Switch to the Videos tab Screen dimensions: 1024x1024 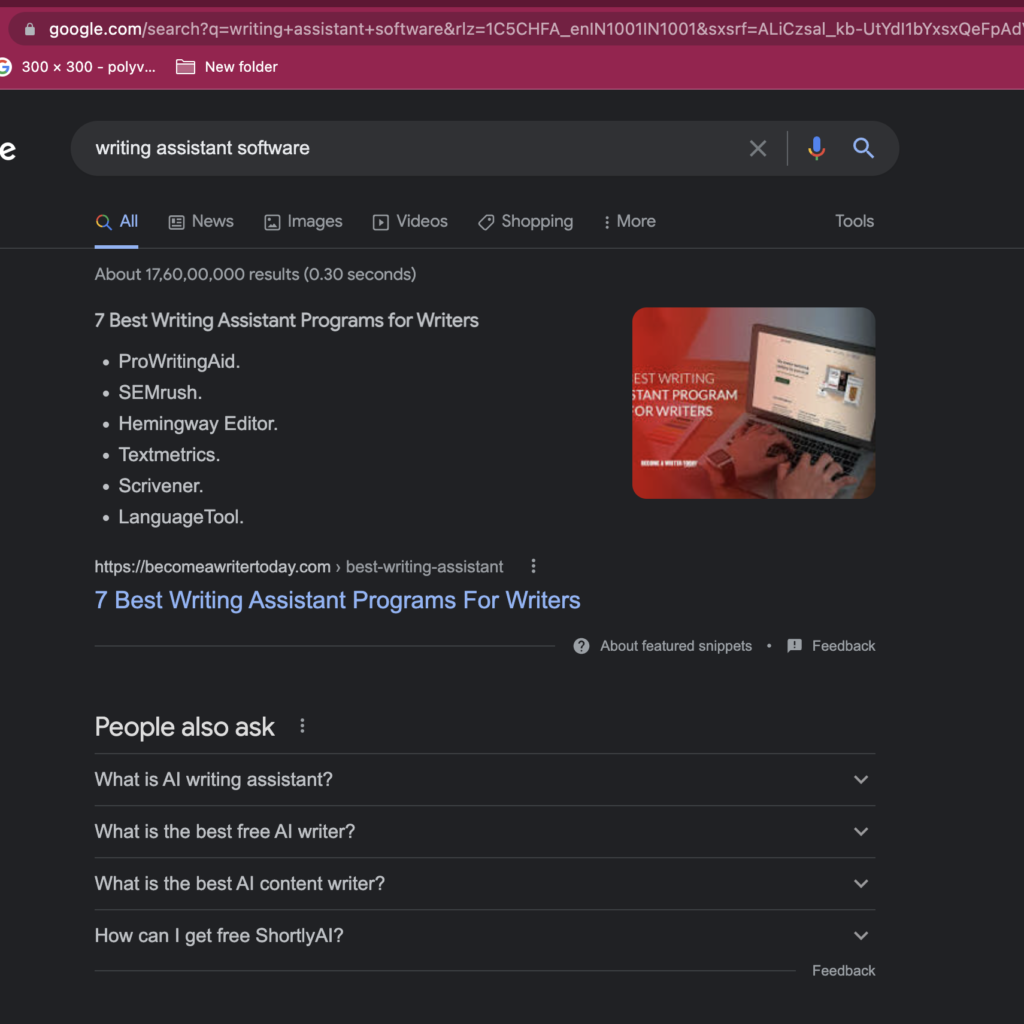point(410,221)
